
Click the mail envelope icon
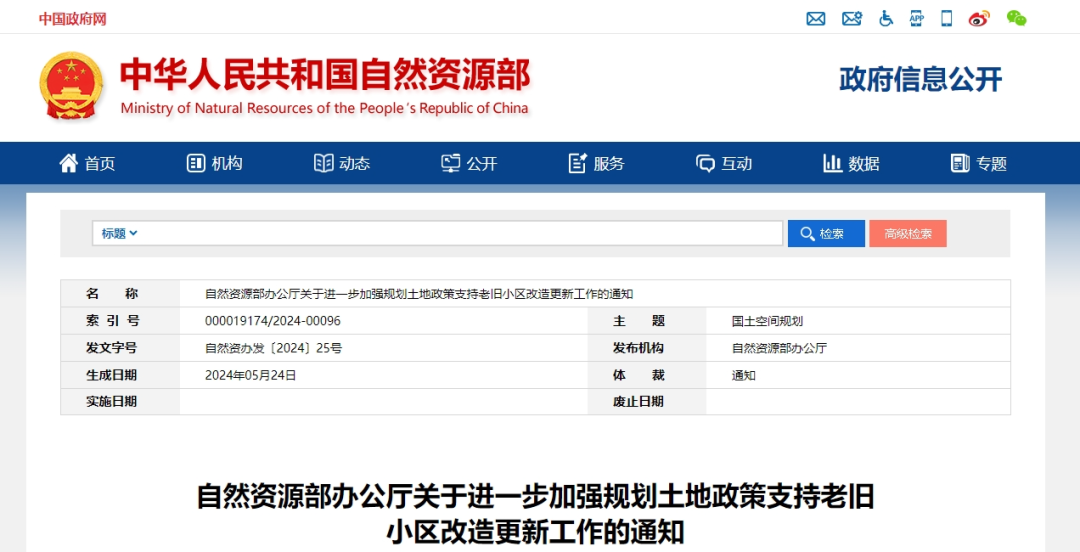pos(816,18)
